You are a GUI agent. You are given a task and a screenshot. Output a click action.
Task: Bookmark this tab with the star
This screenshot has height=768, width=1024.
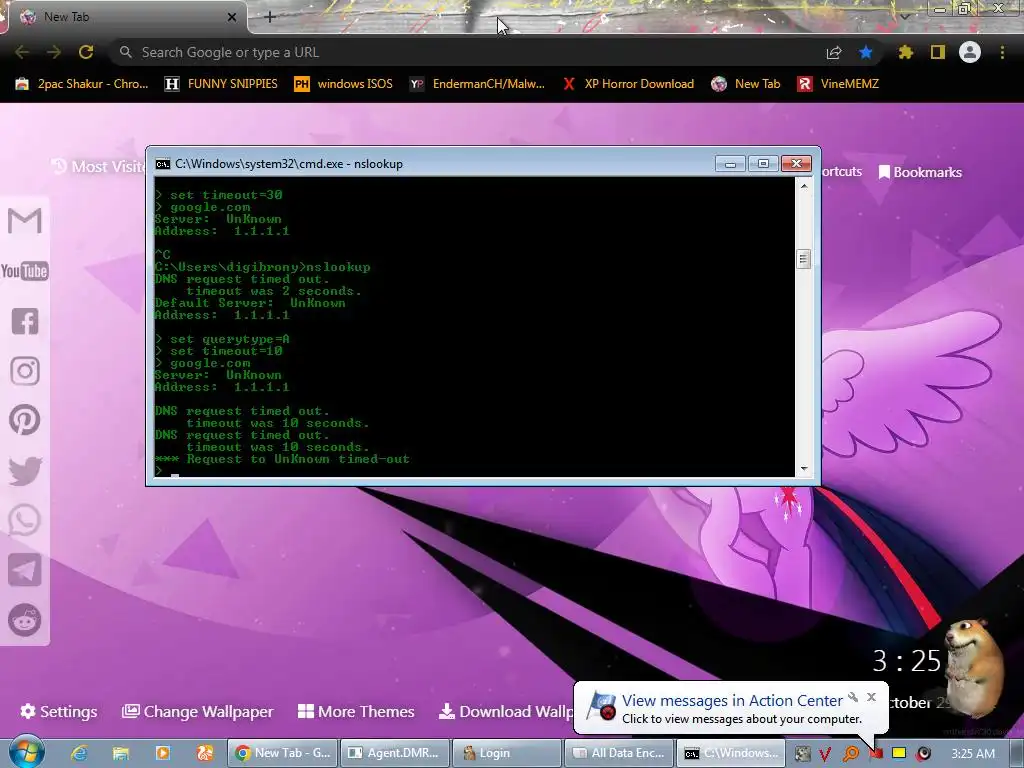[866, 52]
